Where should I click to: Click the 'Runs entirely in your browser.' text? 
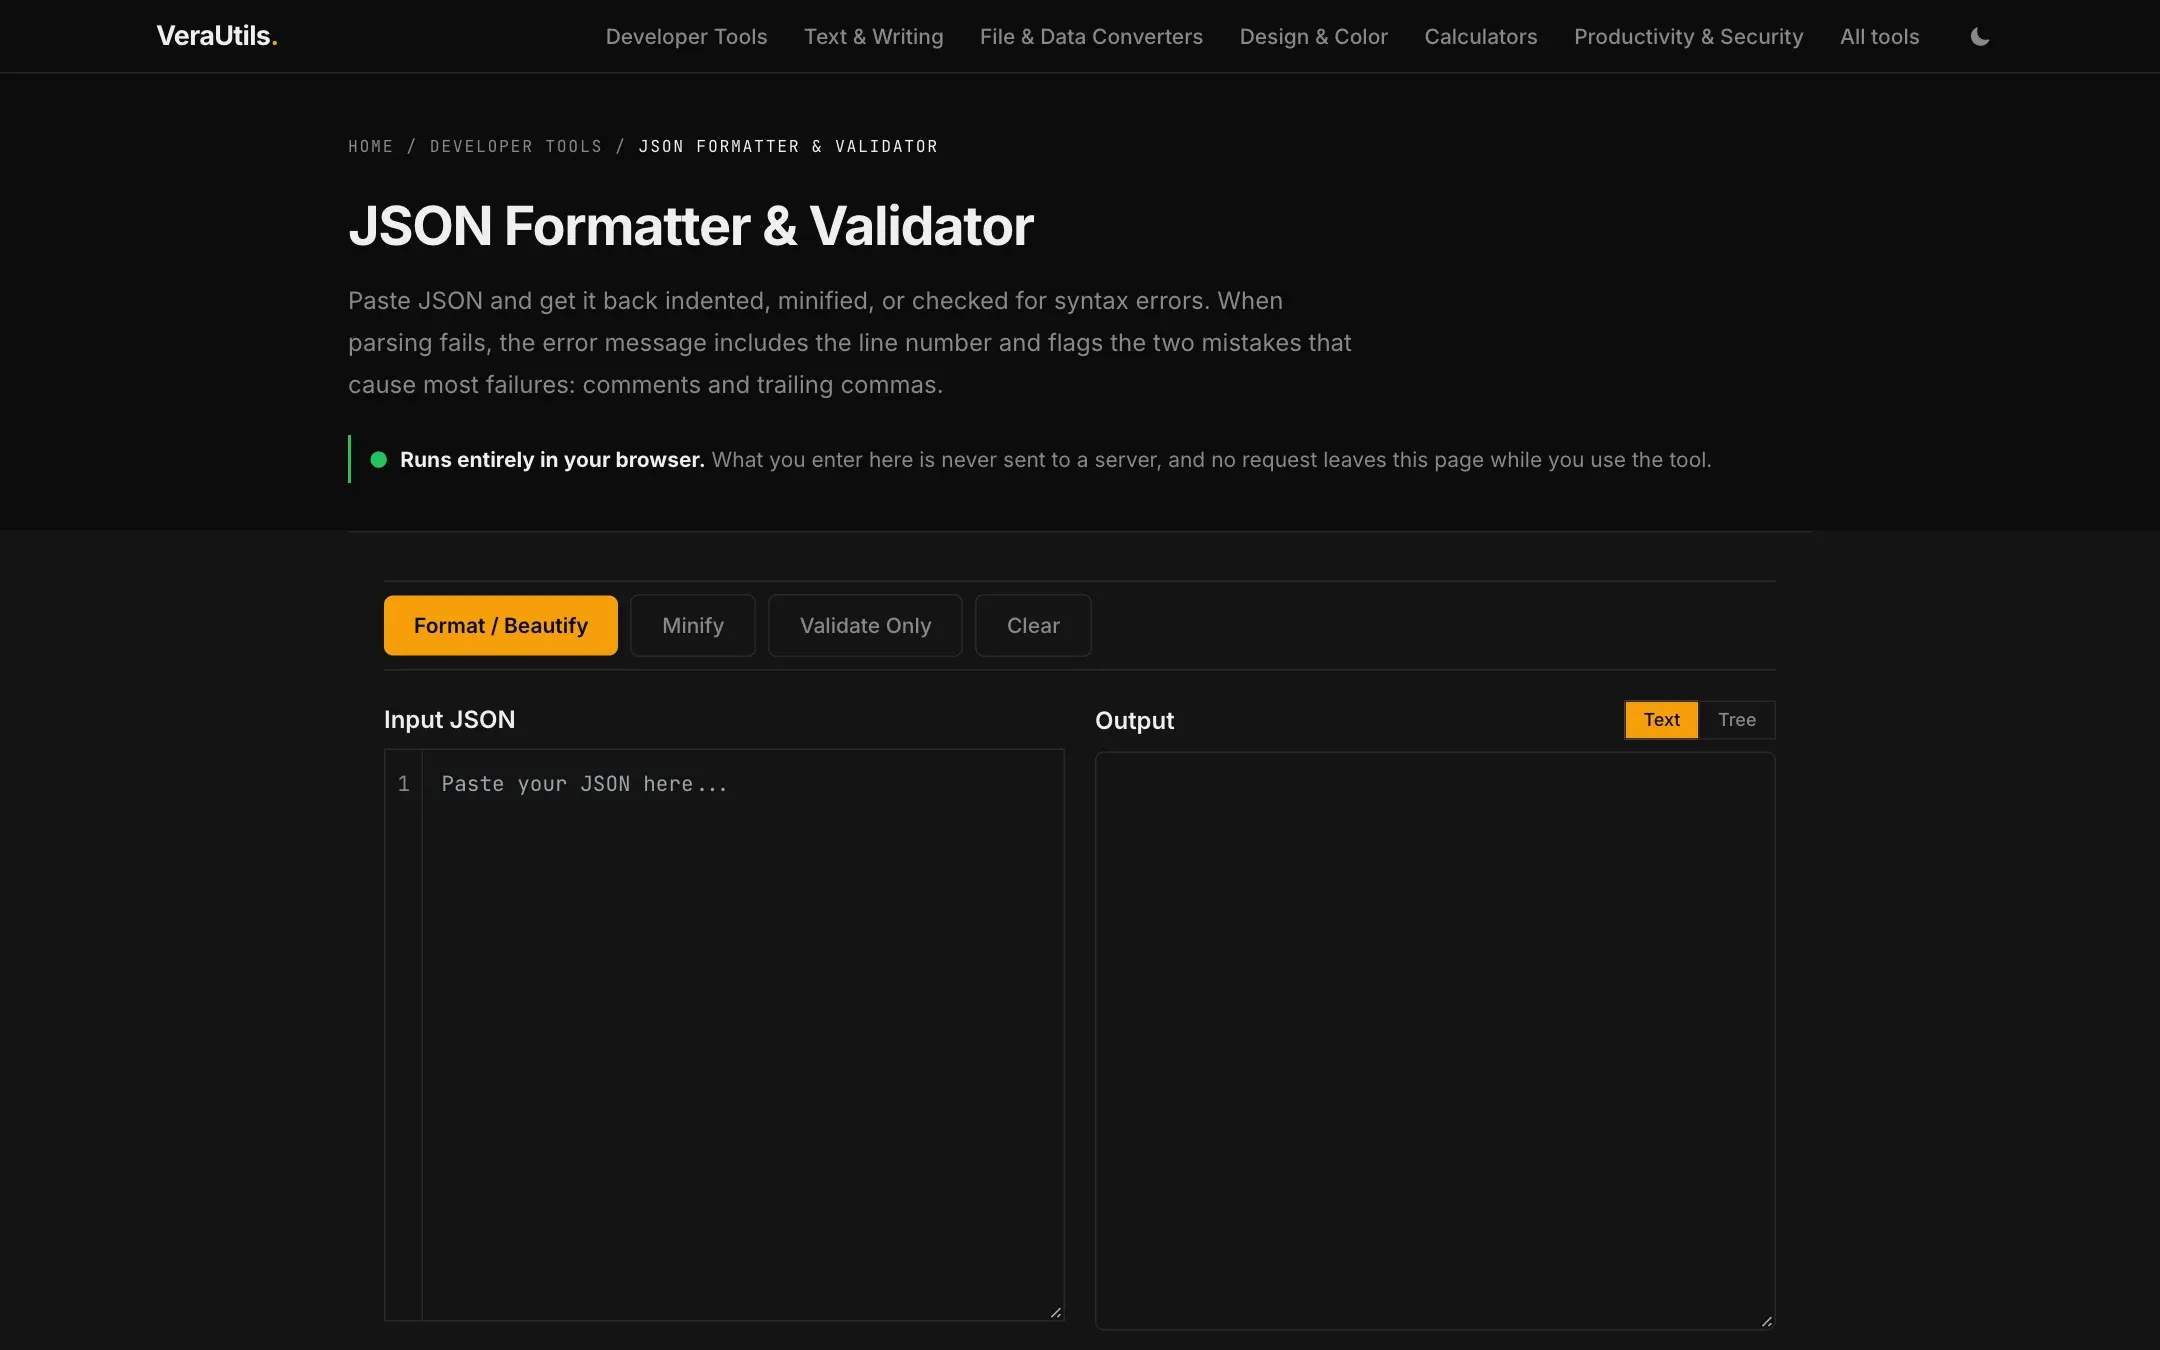click(x=552, y=460)
